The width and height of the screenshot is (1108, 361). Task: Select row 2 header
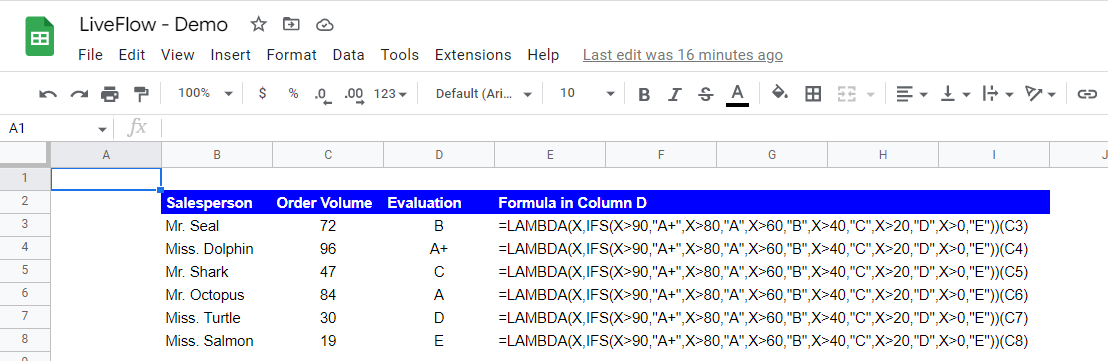pos(25,203)
